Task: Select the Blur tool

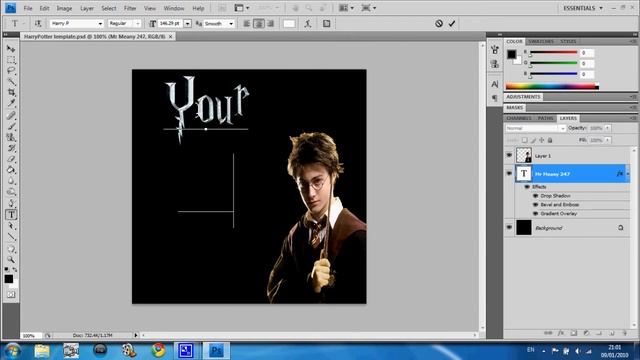Action: click(x=11, y=181)
